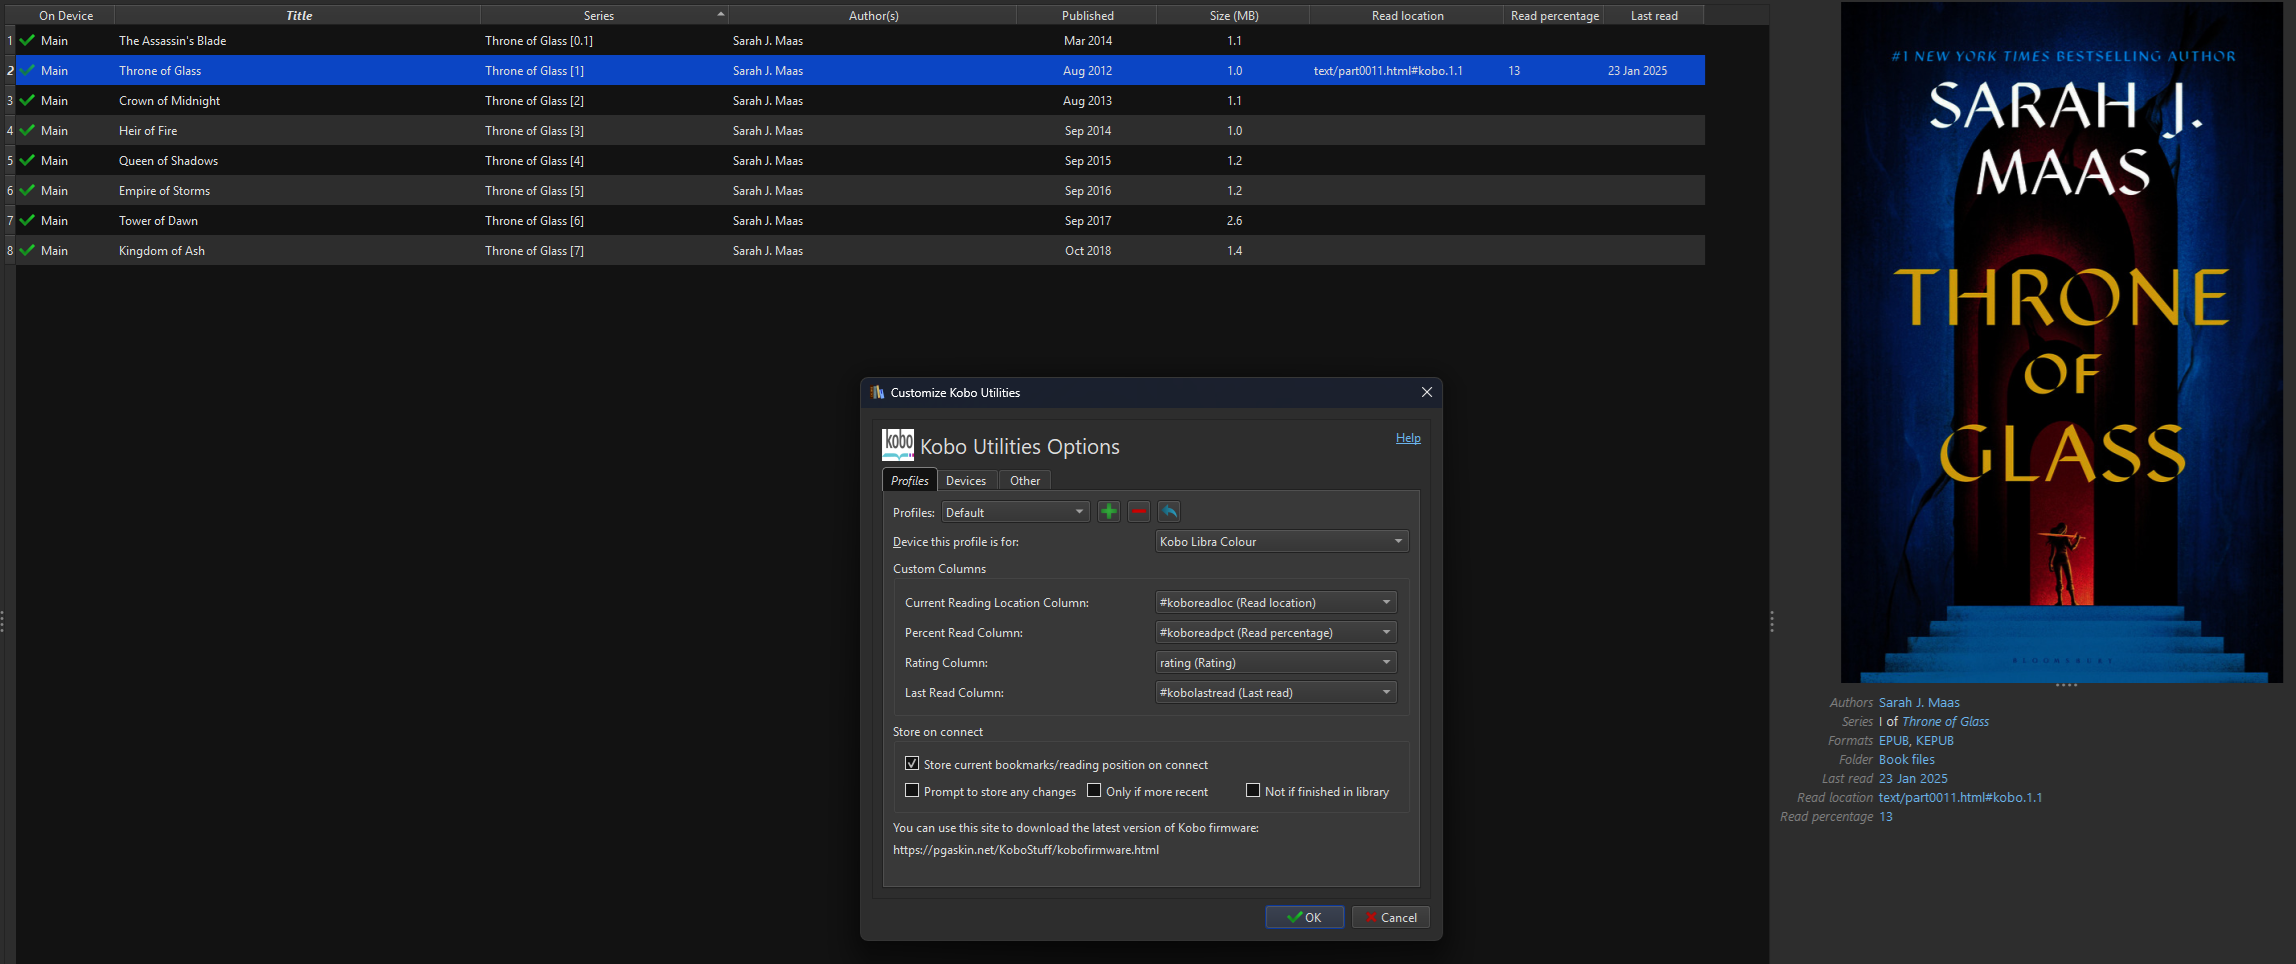Click green on-device checkmark for Heir of Fire
Screen dimensions: 2296x964
click(27, 131)
